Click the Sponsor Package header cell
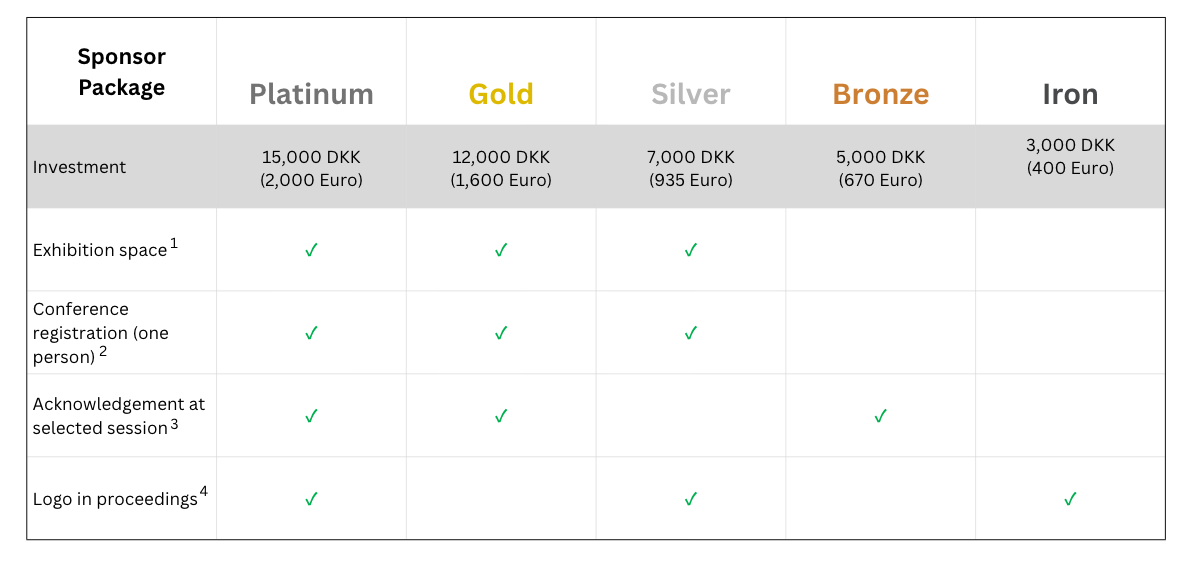1198x566 pixels. point(122,72)
